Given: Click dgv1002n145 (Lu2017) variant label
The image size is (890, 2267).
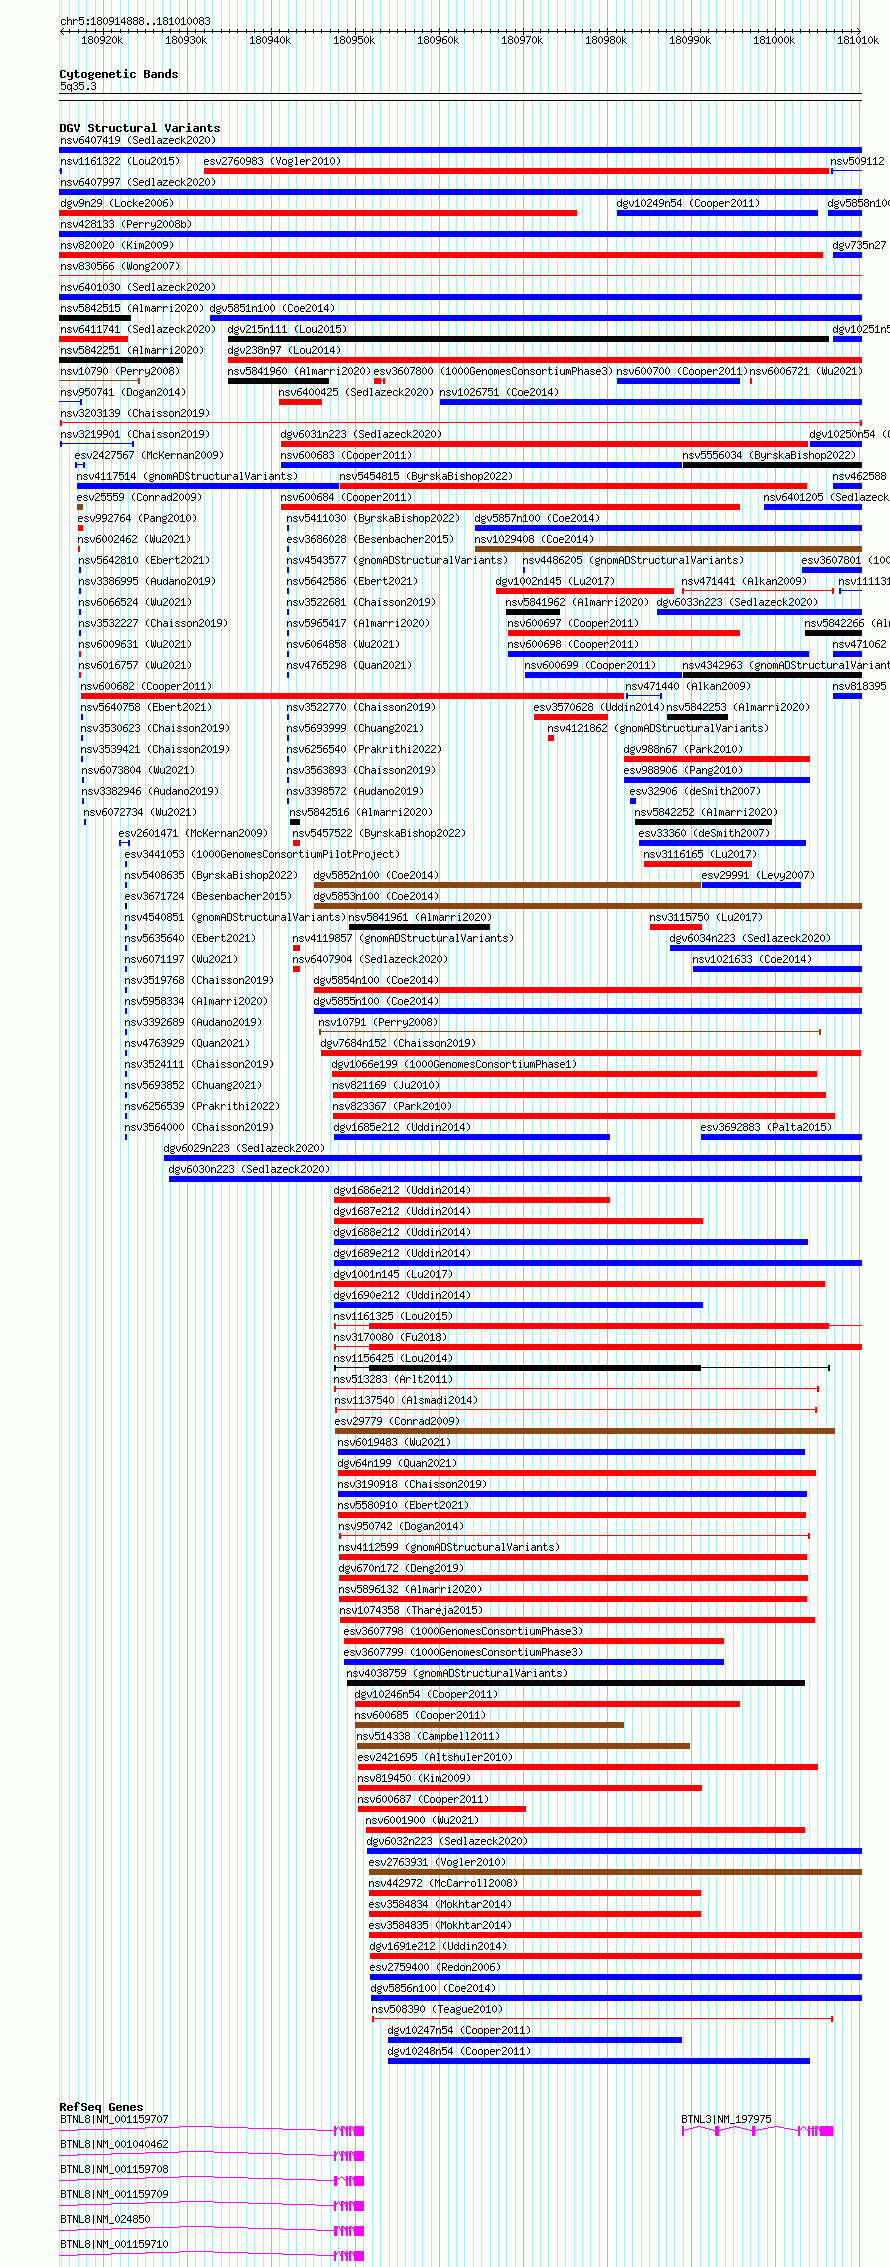Looking at the screenshot, I should (555, 581).
